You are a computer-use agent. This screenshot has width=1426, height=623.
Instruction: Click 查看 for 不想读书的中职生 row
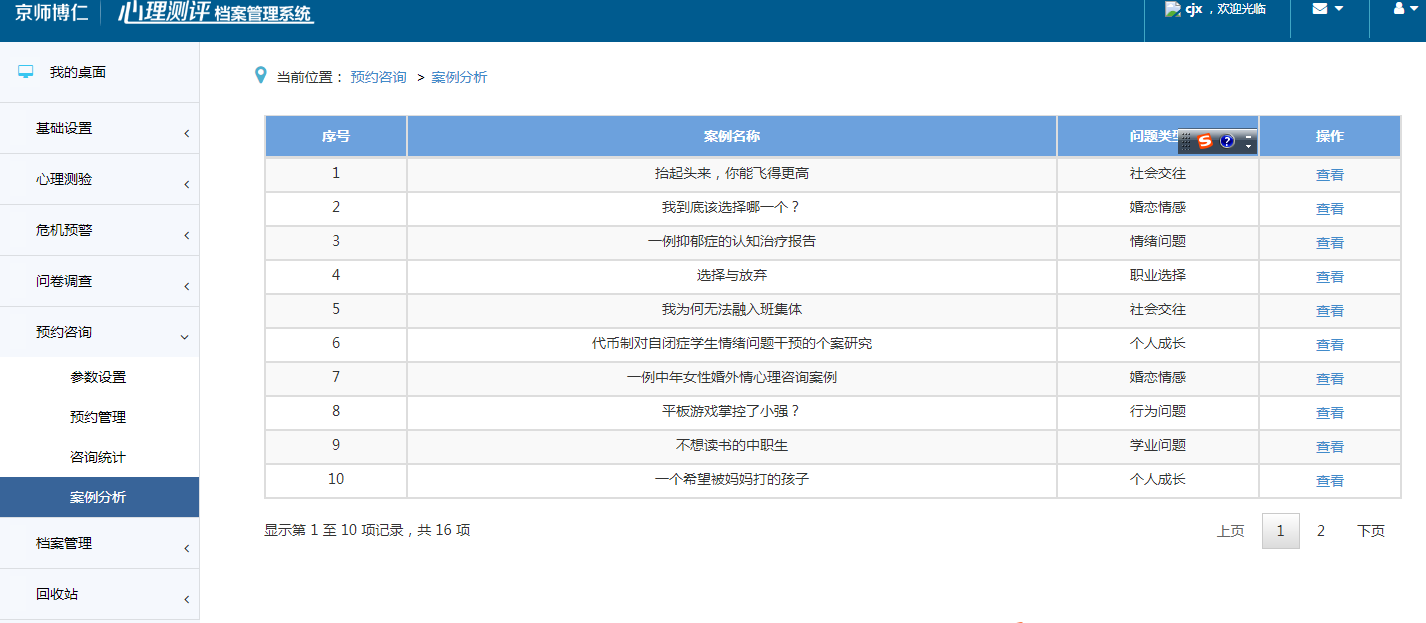click(x=1329, y=447)
